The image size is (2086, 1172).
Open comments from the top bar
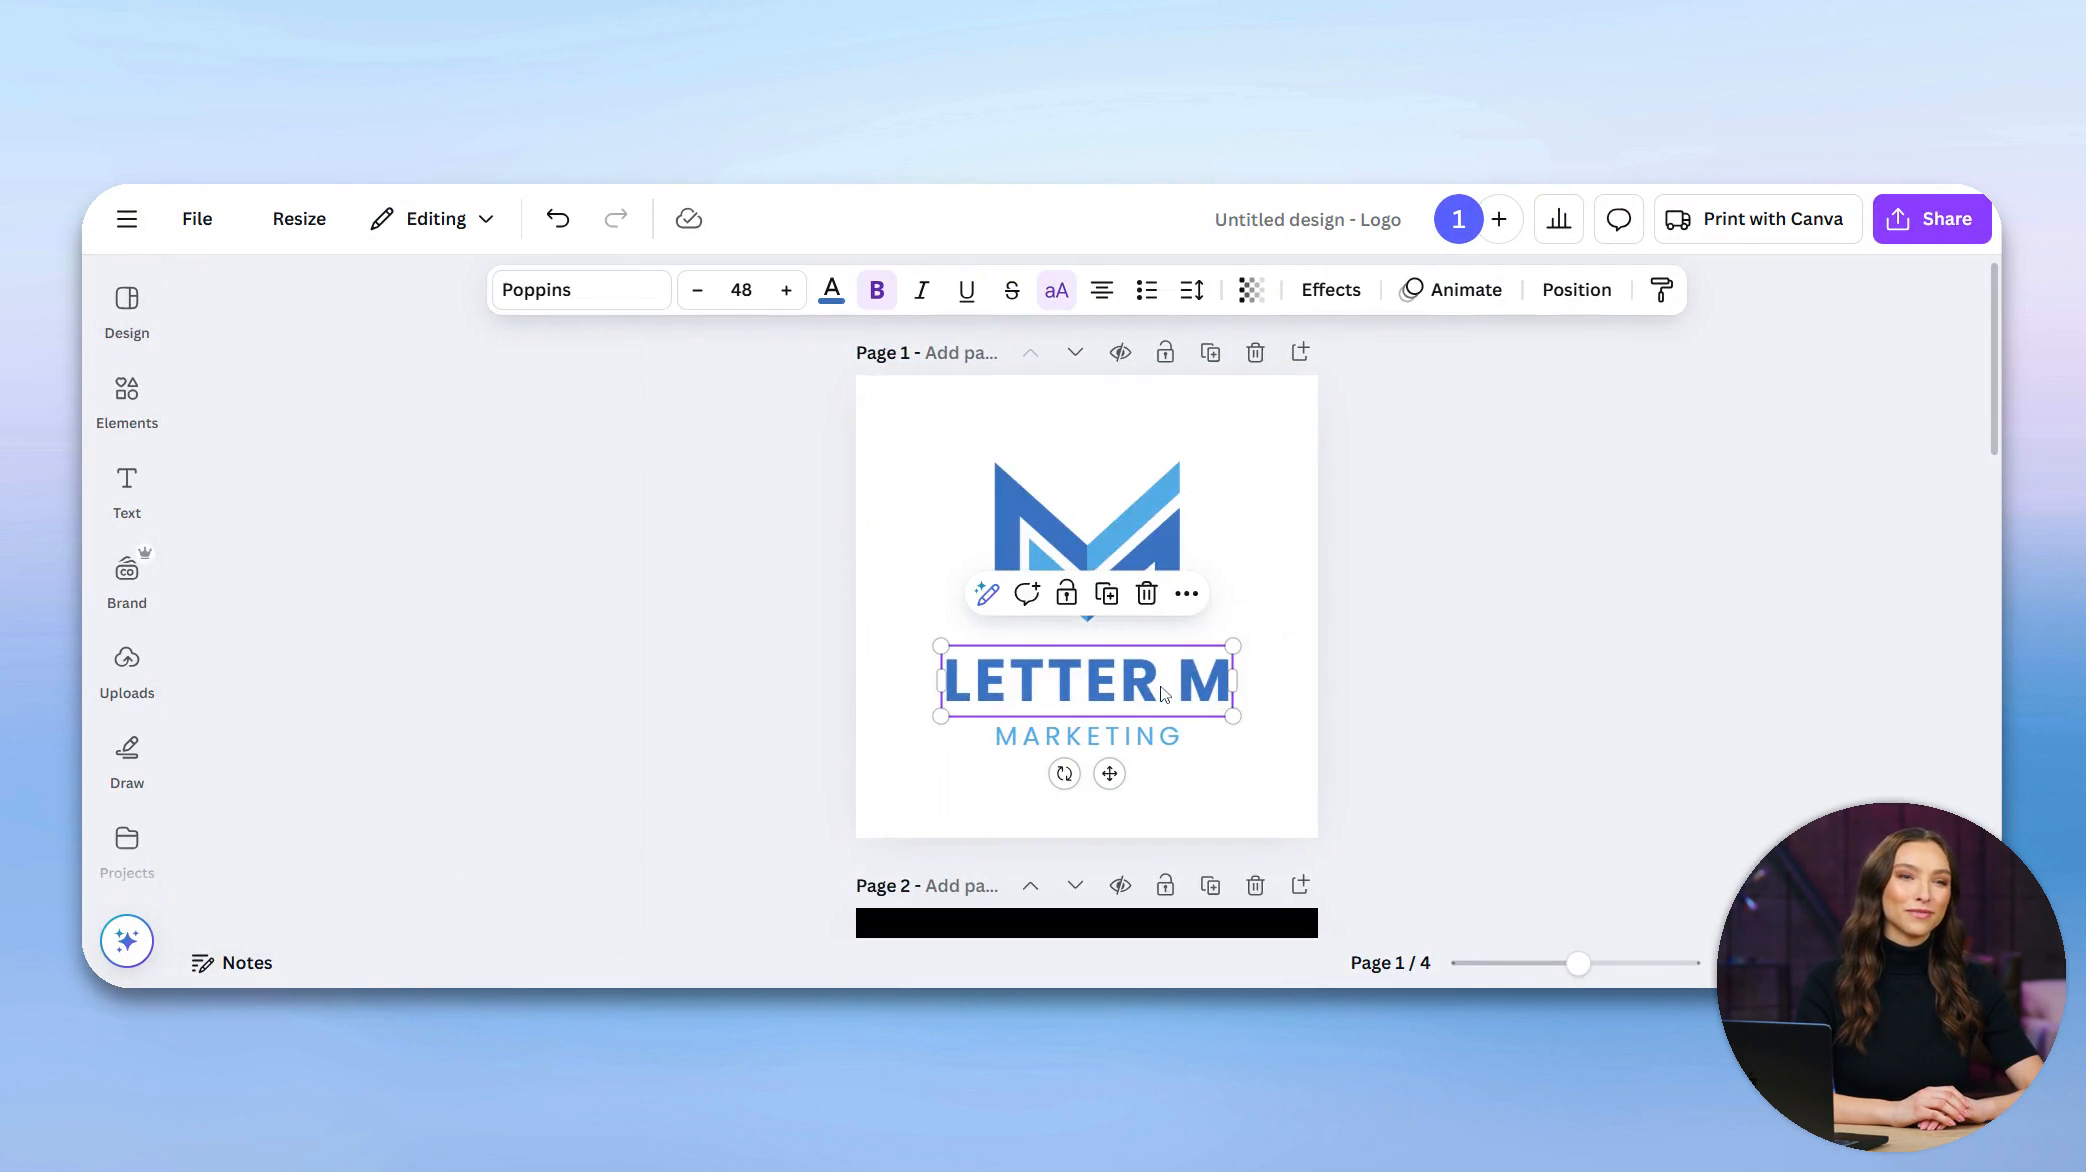tap(1618, 218)
